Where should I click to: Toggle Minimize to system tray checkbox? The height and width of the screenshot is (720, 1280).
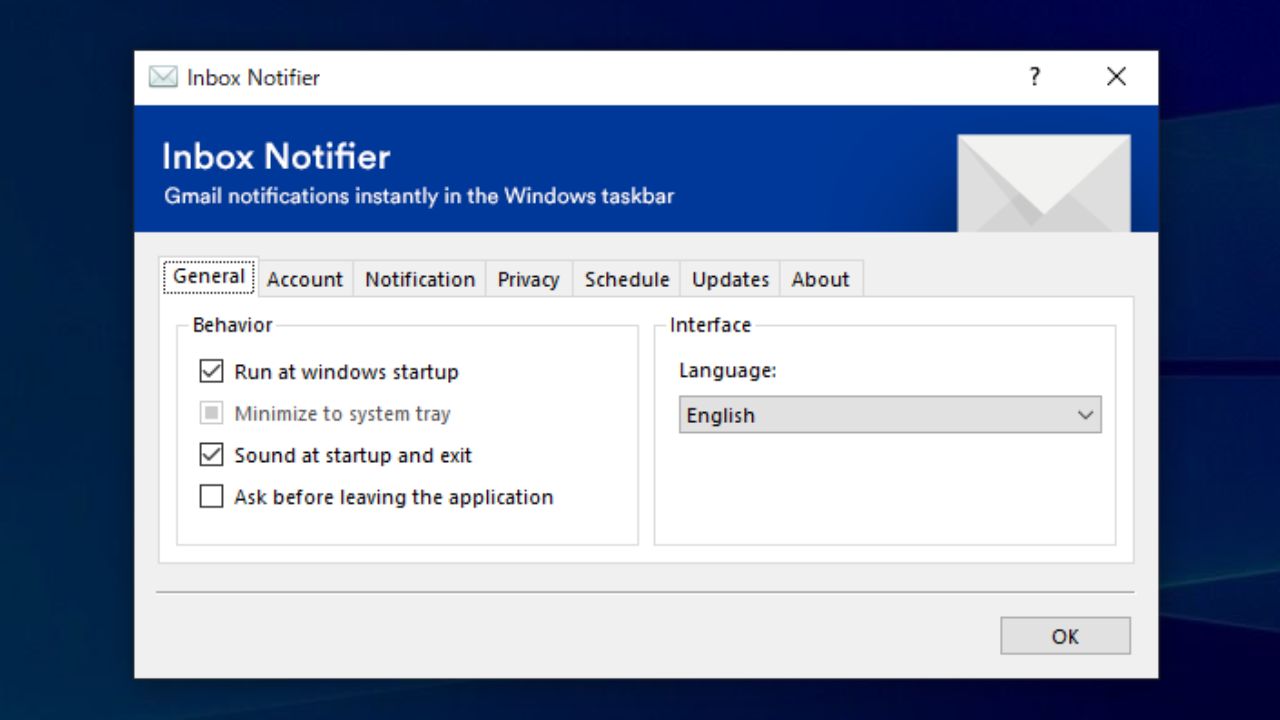(211, 413)
